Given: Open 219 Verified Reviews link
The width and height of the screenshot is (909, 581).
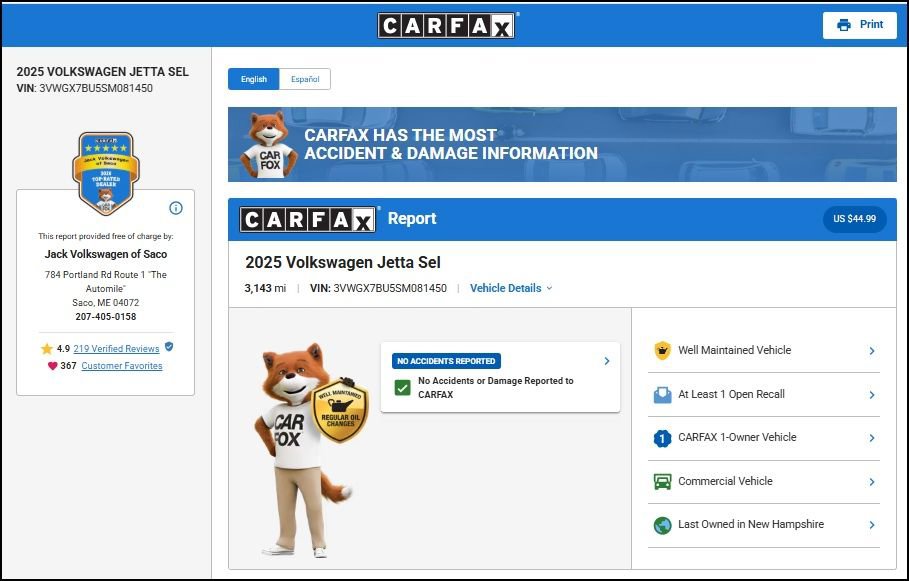Looking at the screenshot, I should click(116, 348).
